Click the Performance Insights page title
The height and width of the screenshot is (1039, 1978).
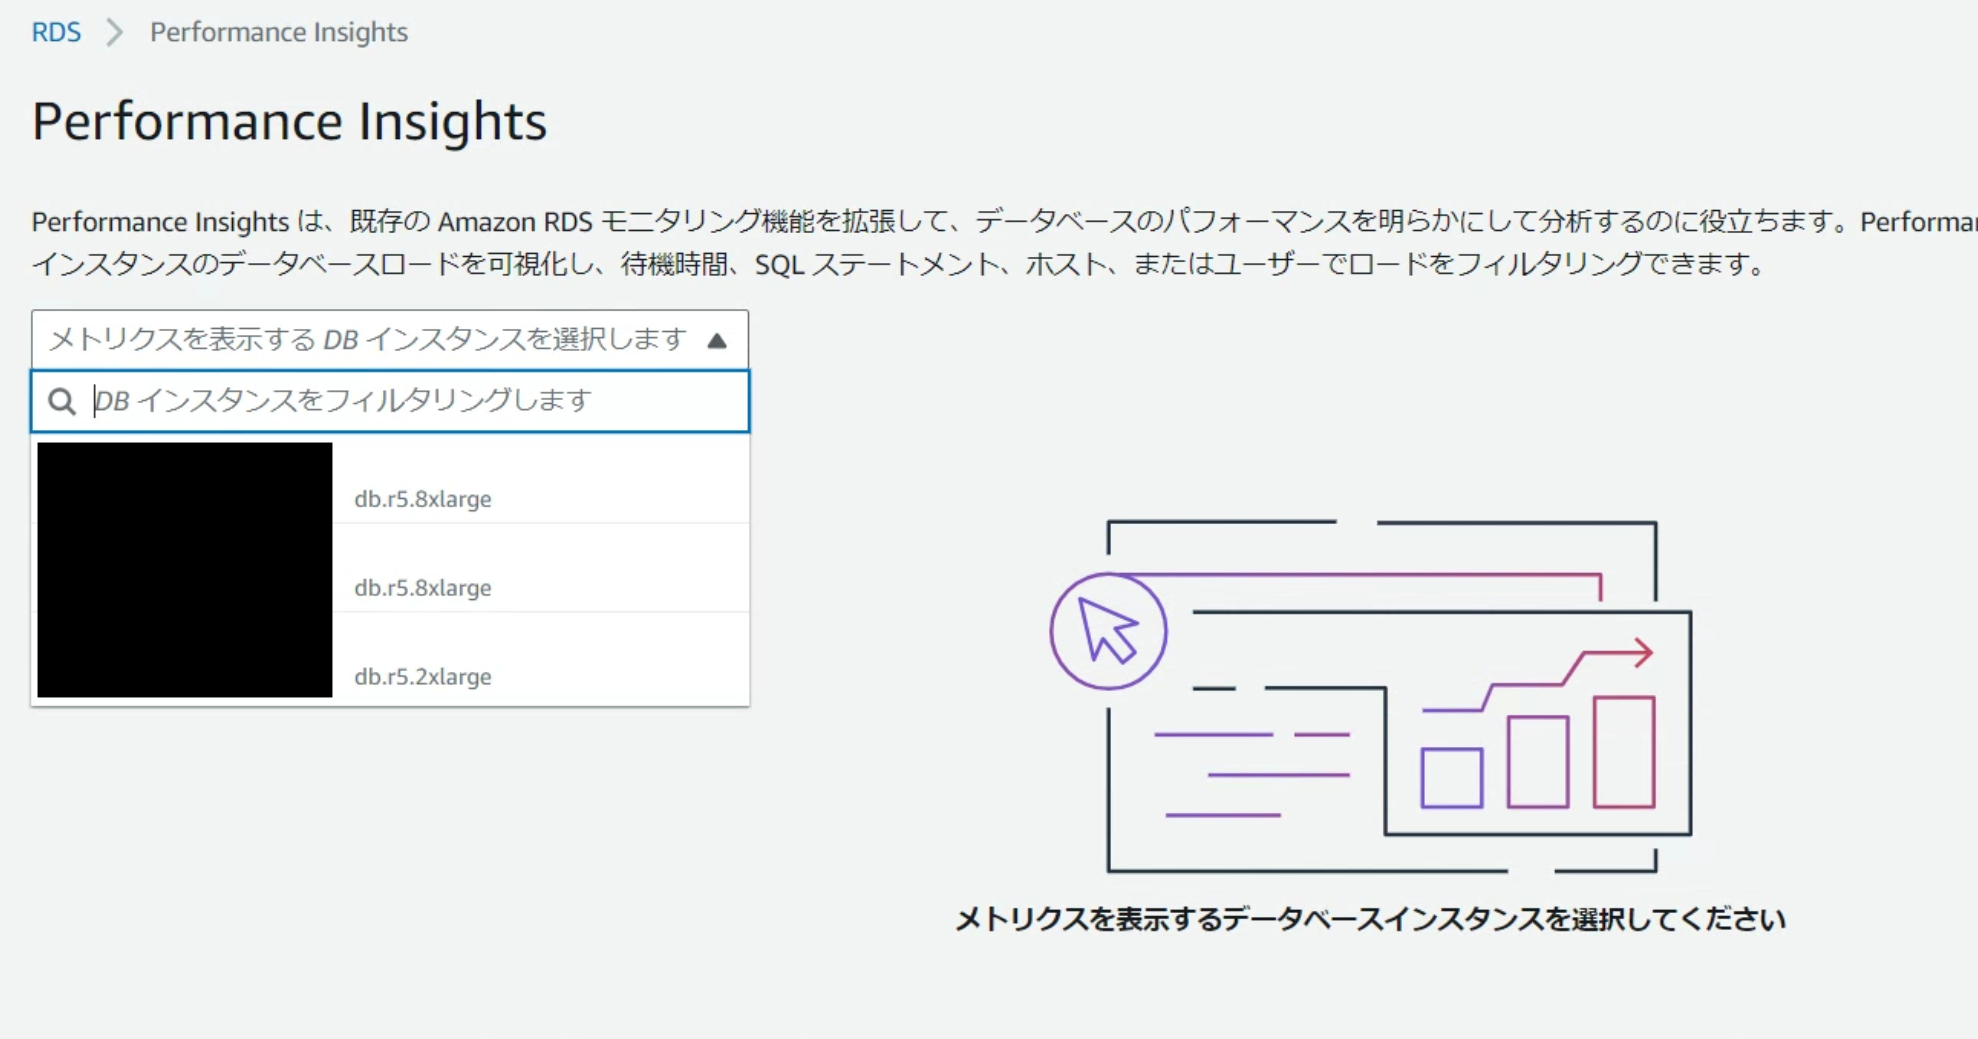(x=289, y=121)
